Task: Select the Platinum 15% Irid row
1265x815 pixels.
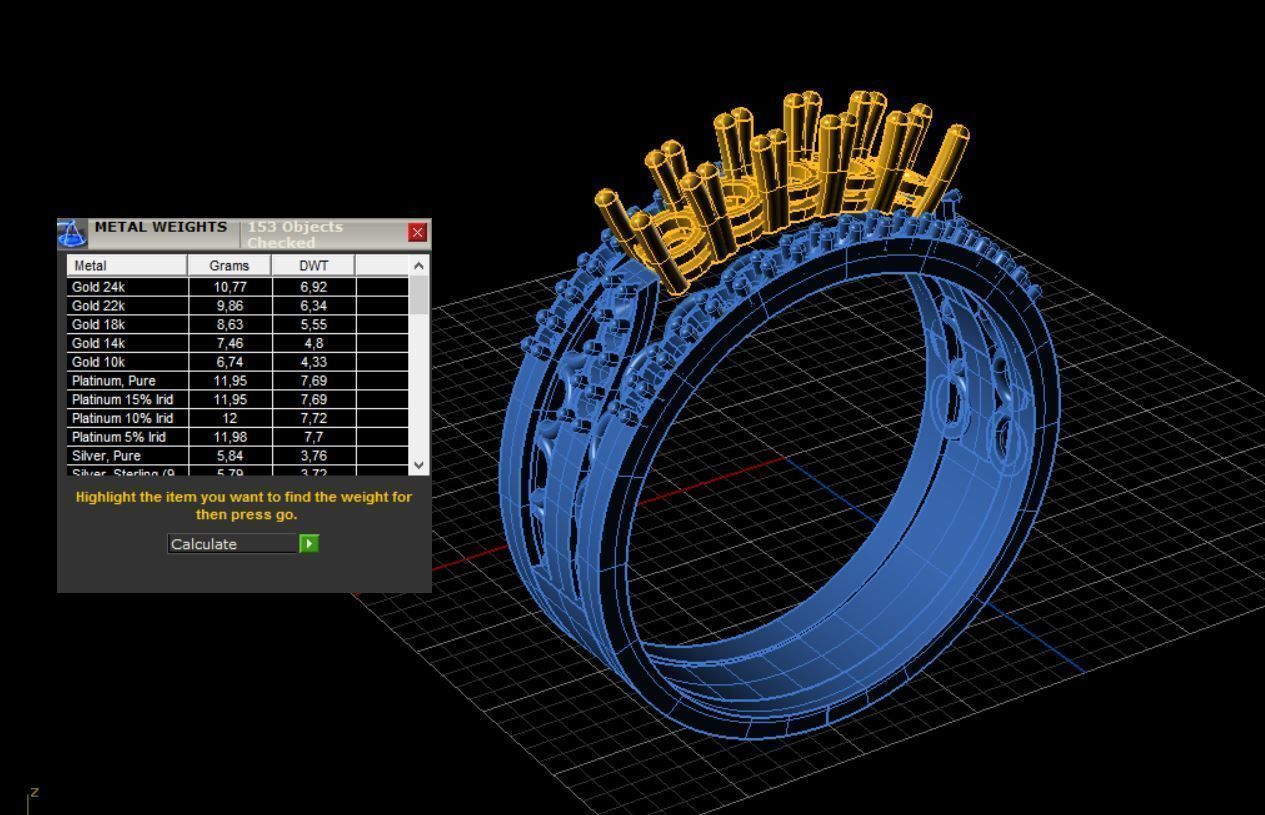Action: (x=238, y=400)
